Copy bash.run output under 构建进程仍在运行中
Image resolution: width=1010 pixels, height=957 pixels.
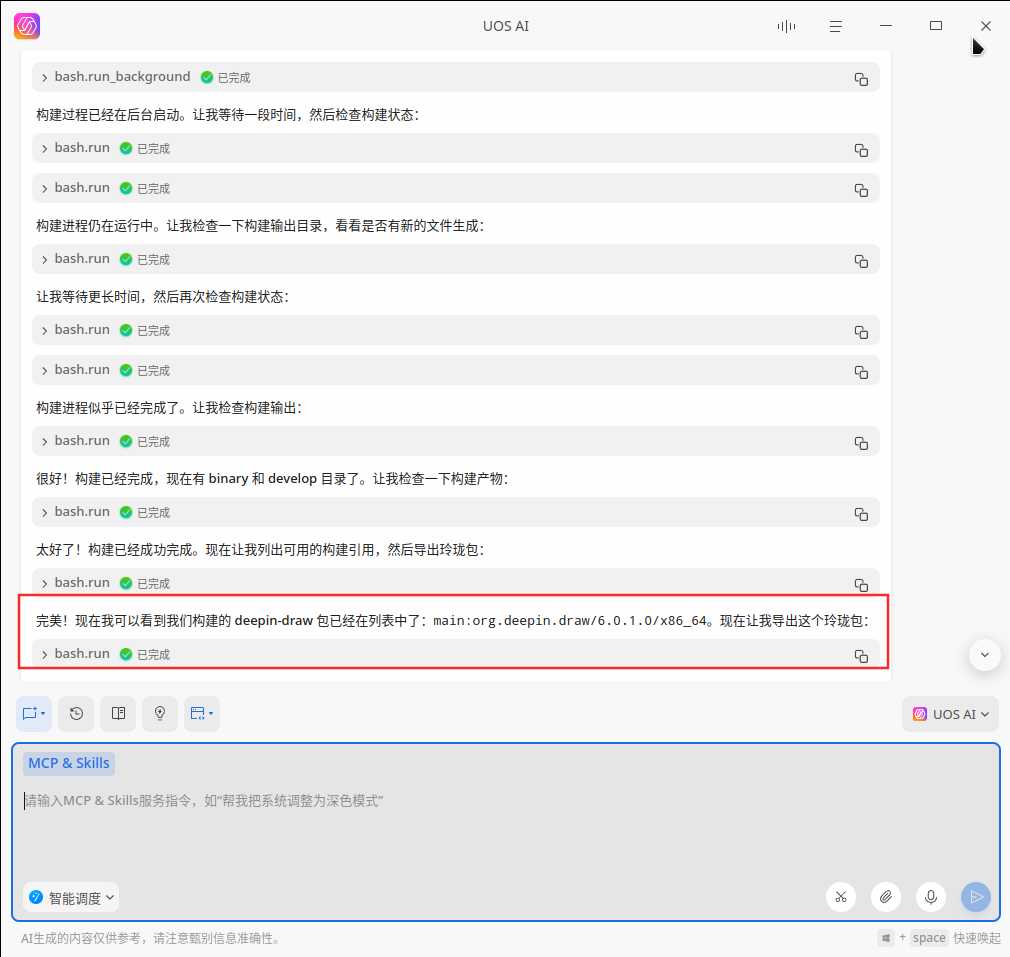(861, 261)
